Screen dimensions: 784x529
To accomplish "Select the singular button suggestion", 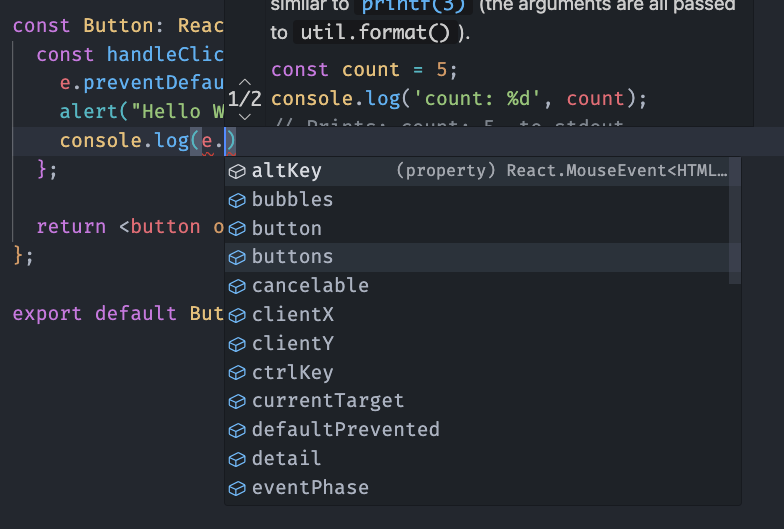I will tap(286, 229).
